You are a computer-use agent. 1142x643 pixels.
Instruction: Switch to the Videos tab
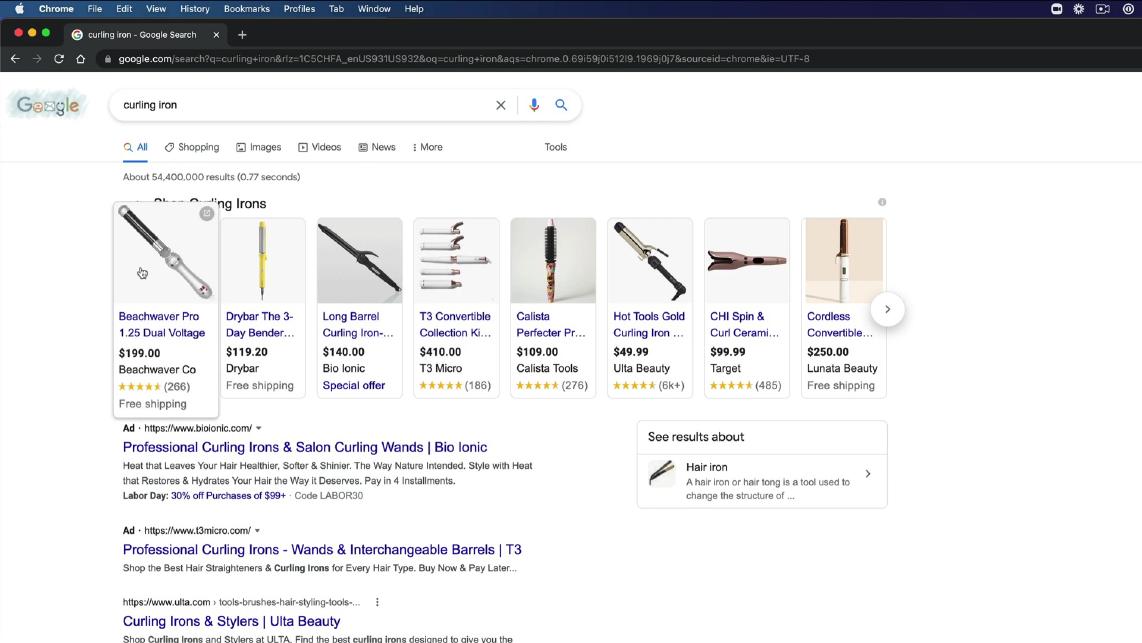pyautogui.click(x=319, y=147)
